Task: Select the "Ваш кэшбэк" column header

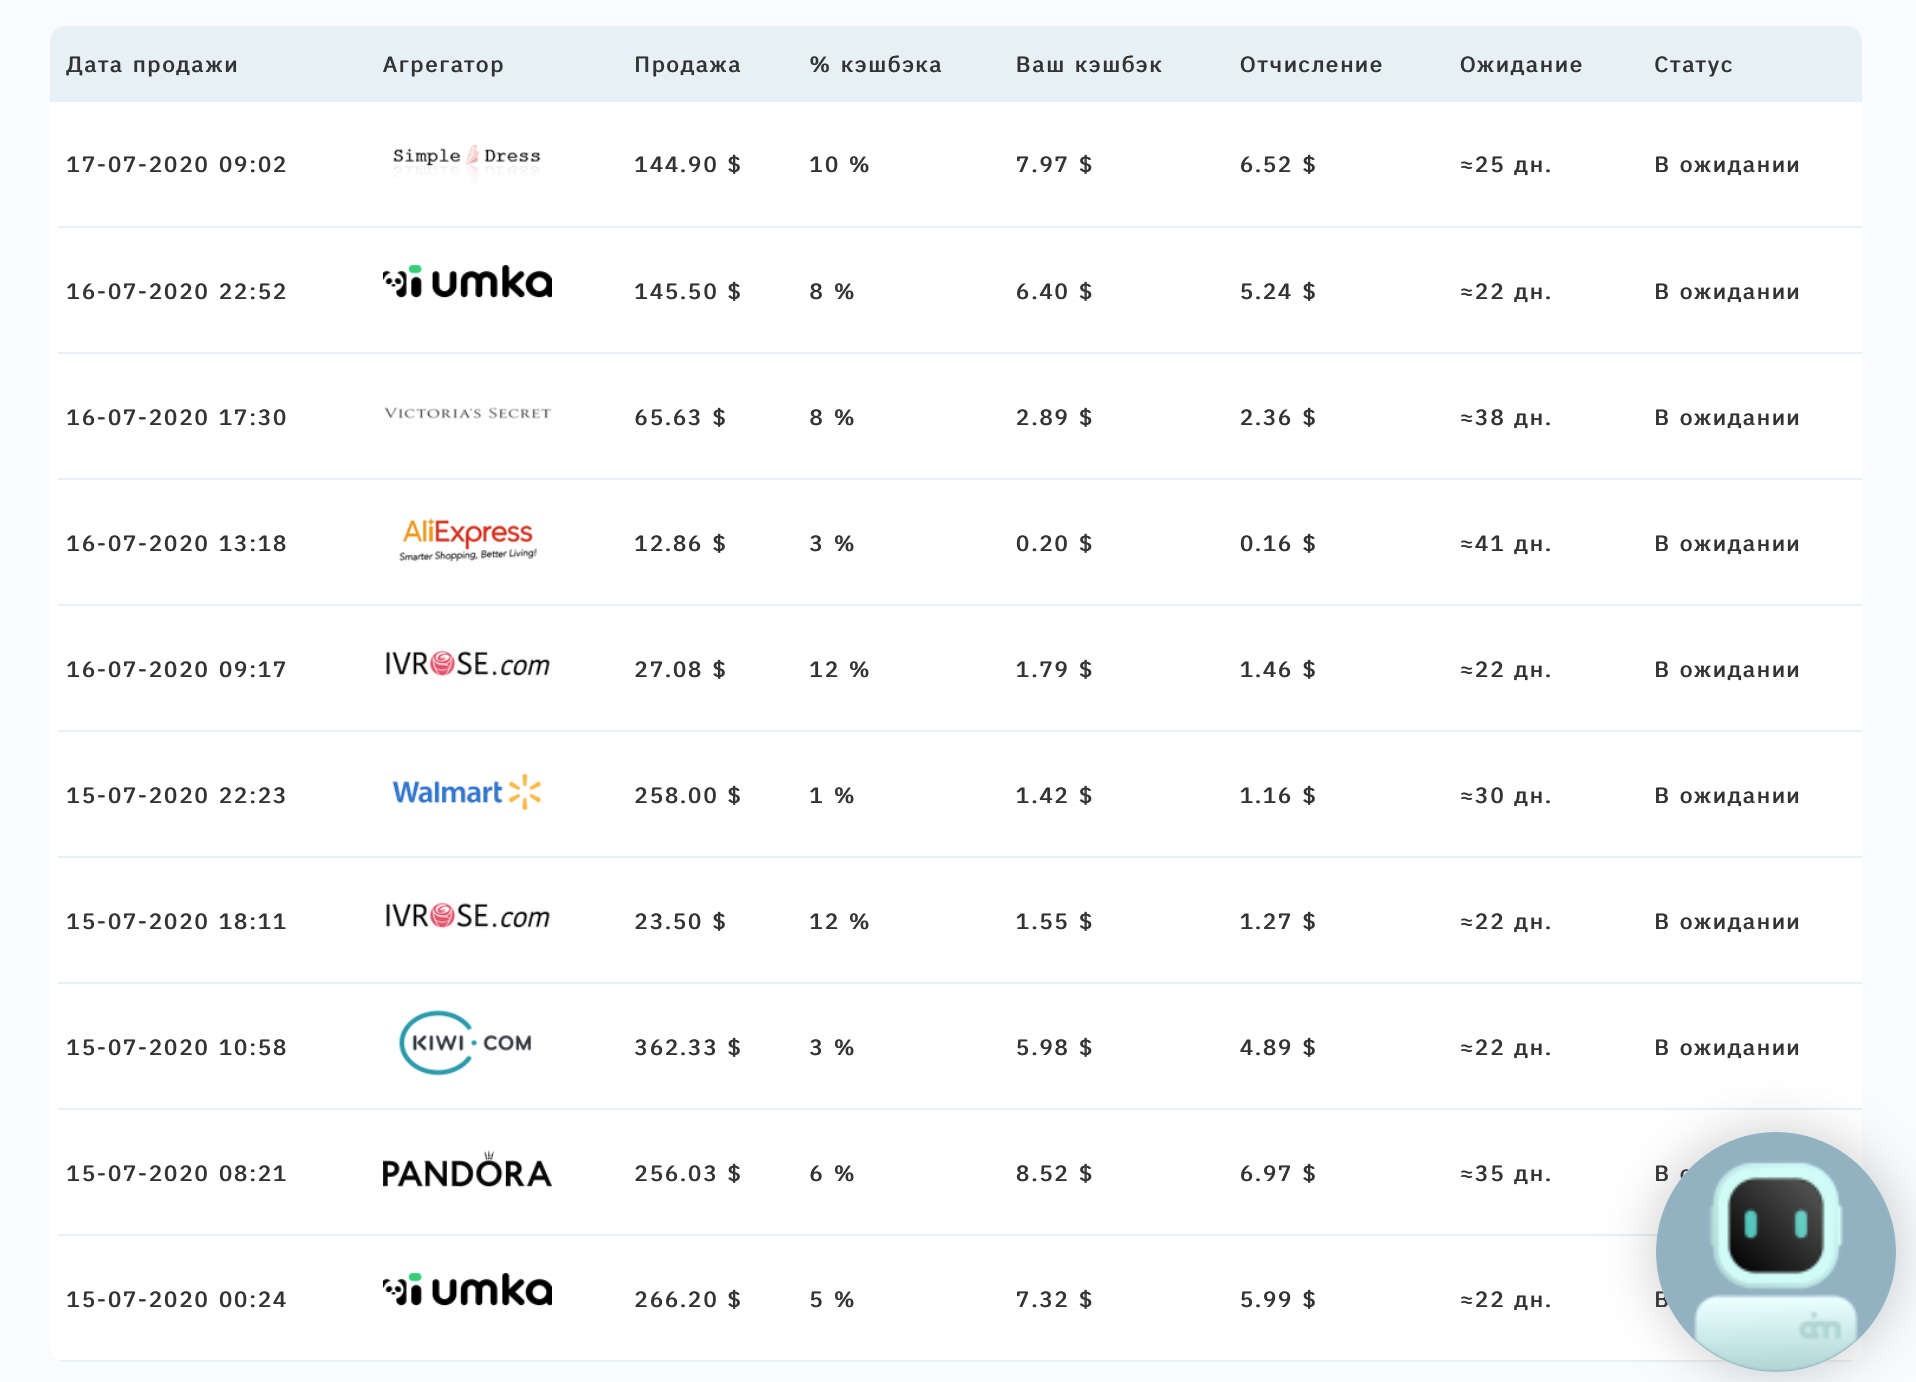Action: pyautogui.click(x=1088, y=65)
